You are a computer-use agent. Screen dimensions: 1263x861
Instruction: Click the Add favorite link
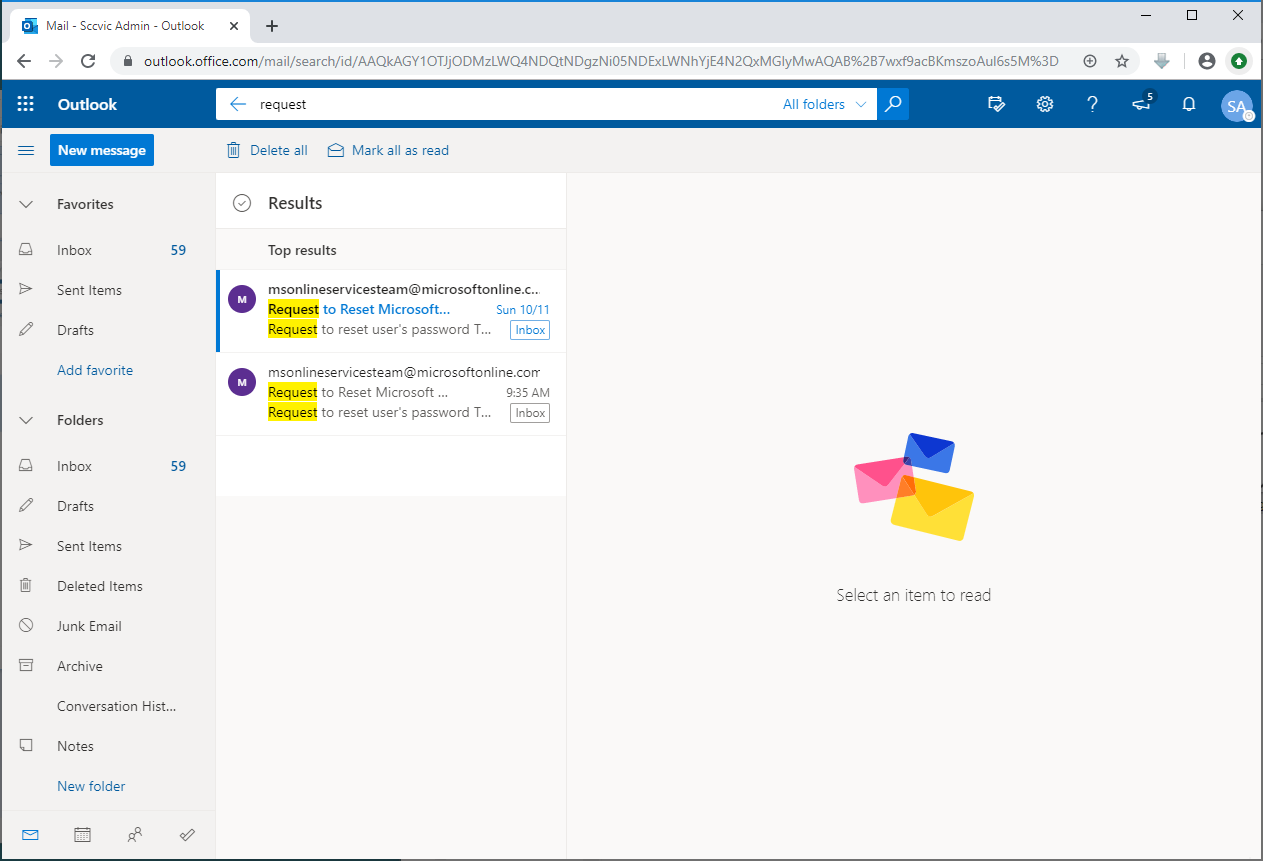click(x=95, y=370)
